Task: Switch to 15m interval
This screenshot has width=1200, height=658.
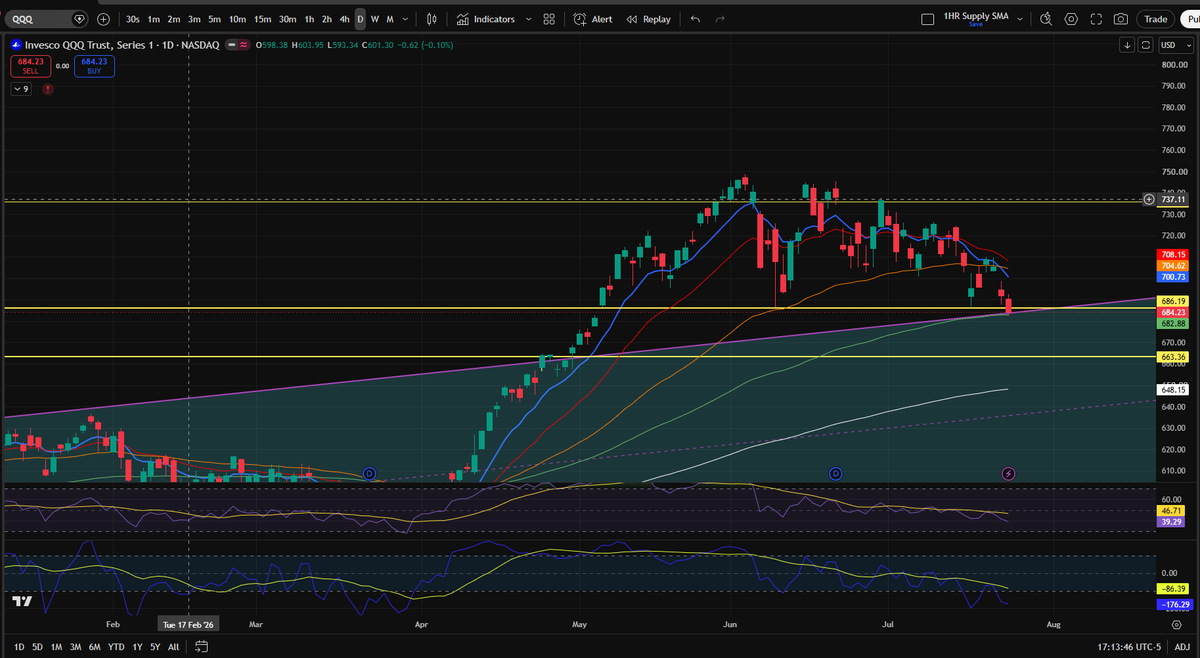Action: [x=262, y=19]
